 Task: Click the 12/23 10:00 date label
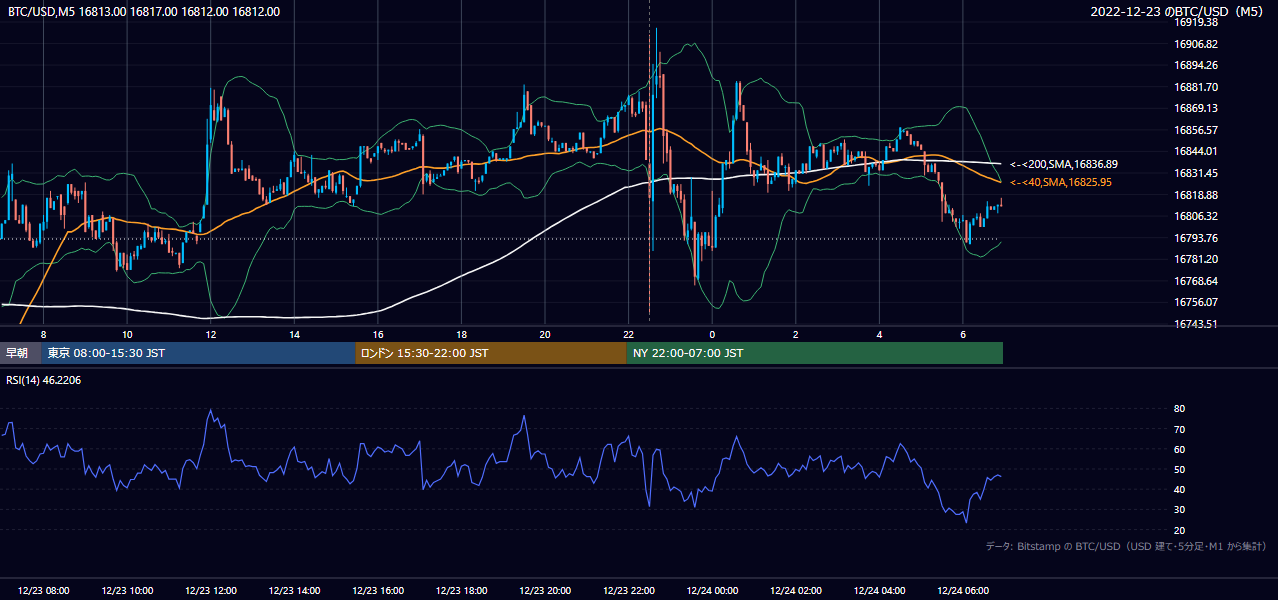127,591
